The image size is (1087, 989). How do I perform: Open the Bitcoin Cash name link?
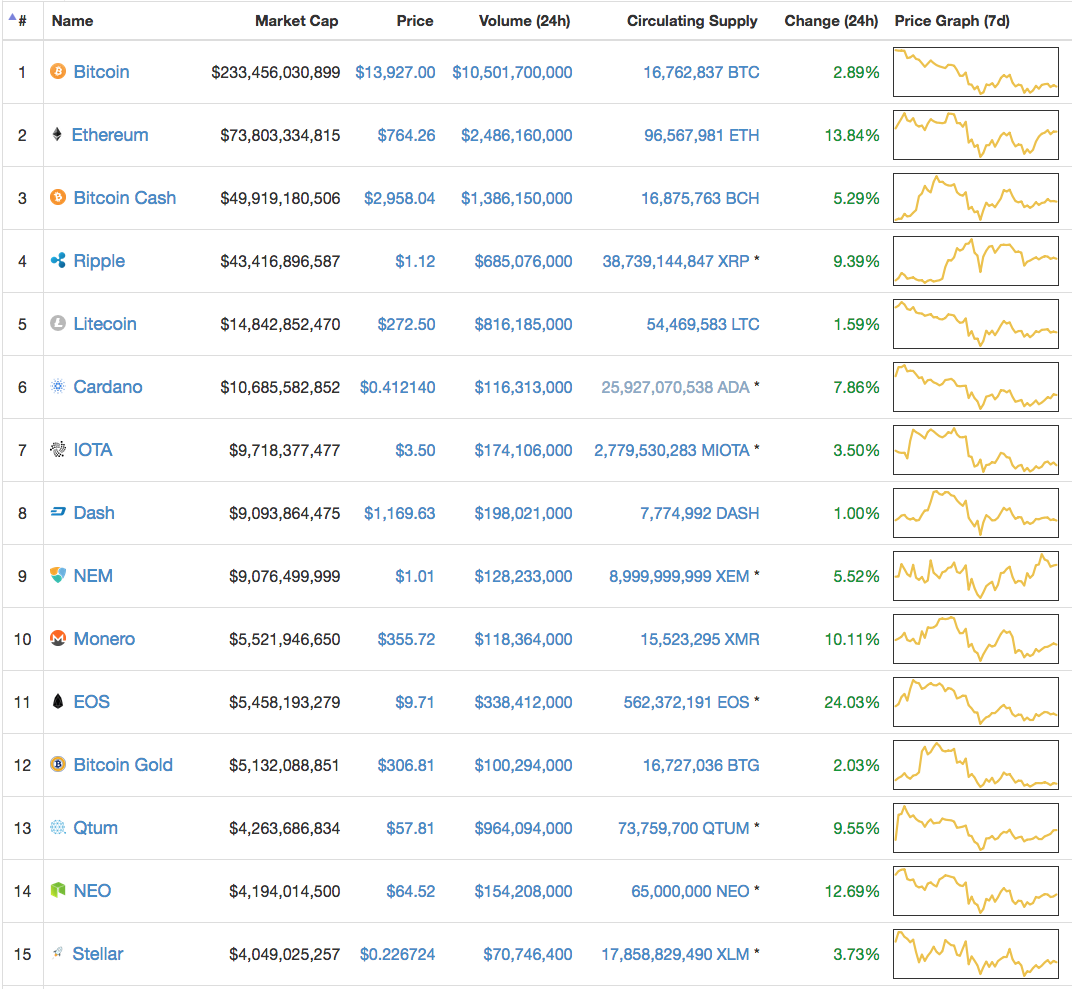click(125, 198)
